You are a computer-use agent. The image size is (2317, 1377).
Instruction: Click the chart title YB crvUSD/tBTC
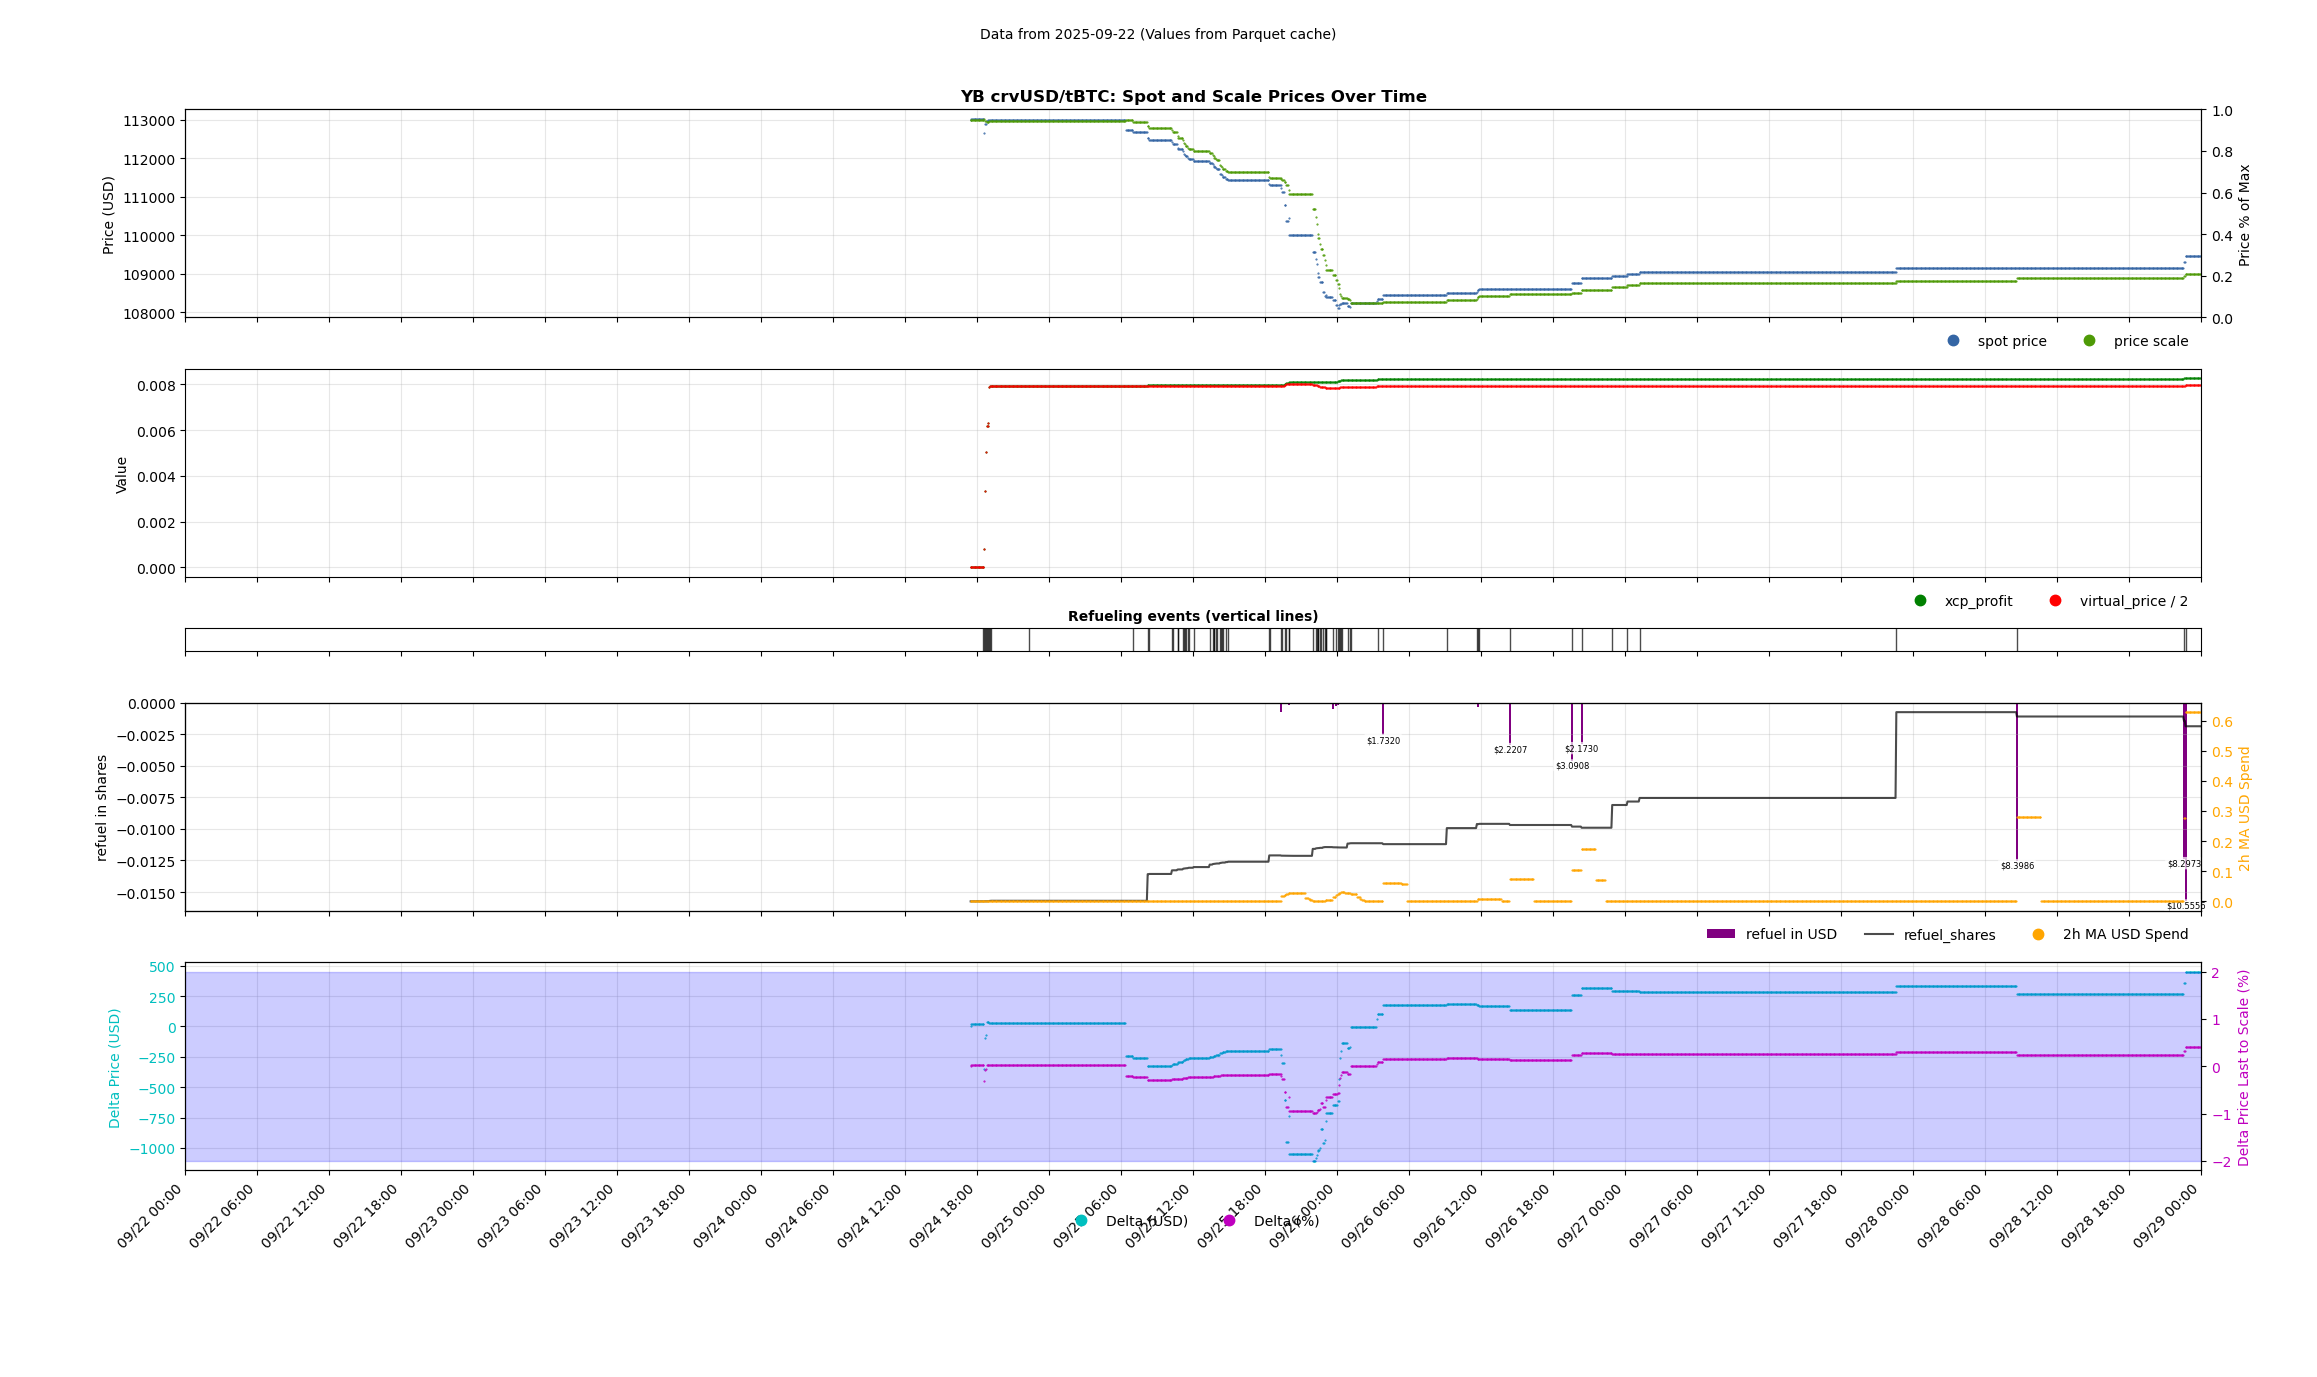[1193, 97]
